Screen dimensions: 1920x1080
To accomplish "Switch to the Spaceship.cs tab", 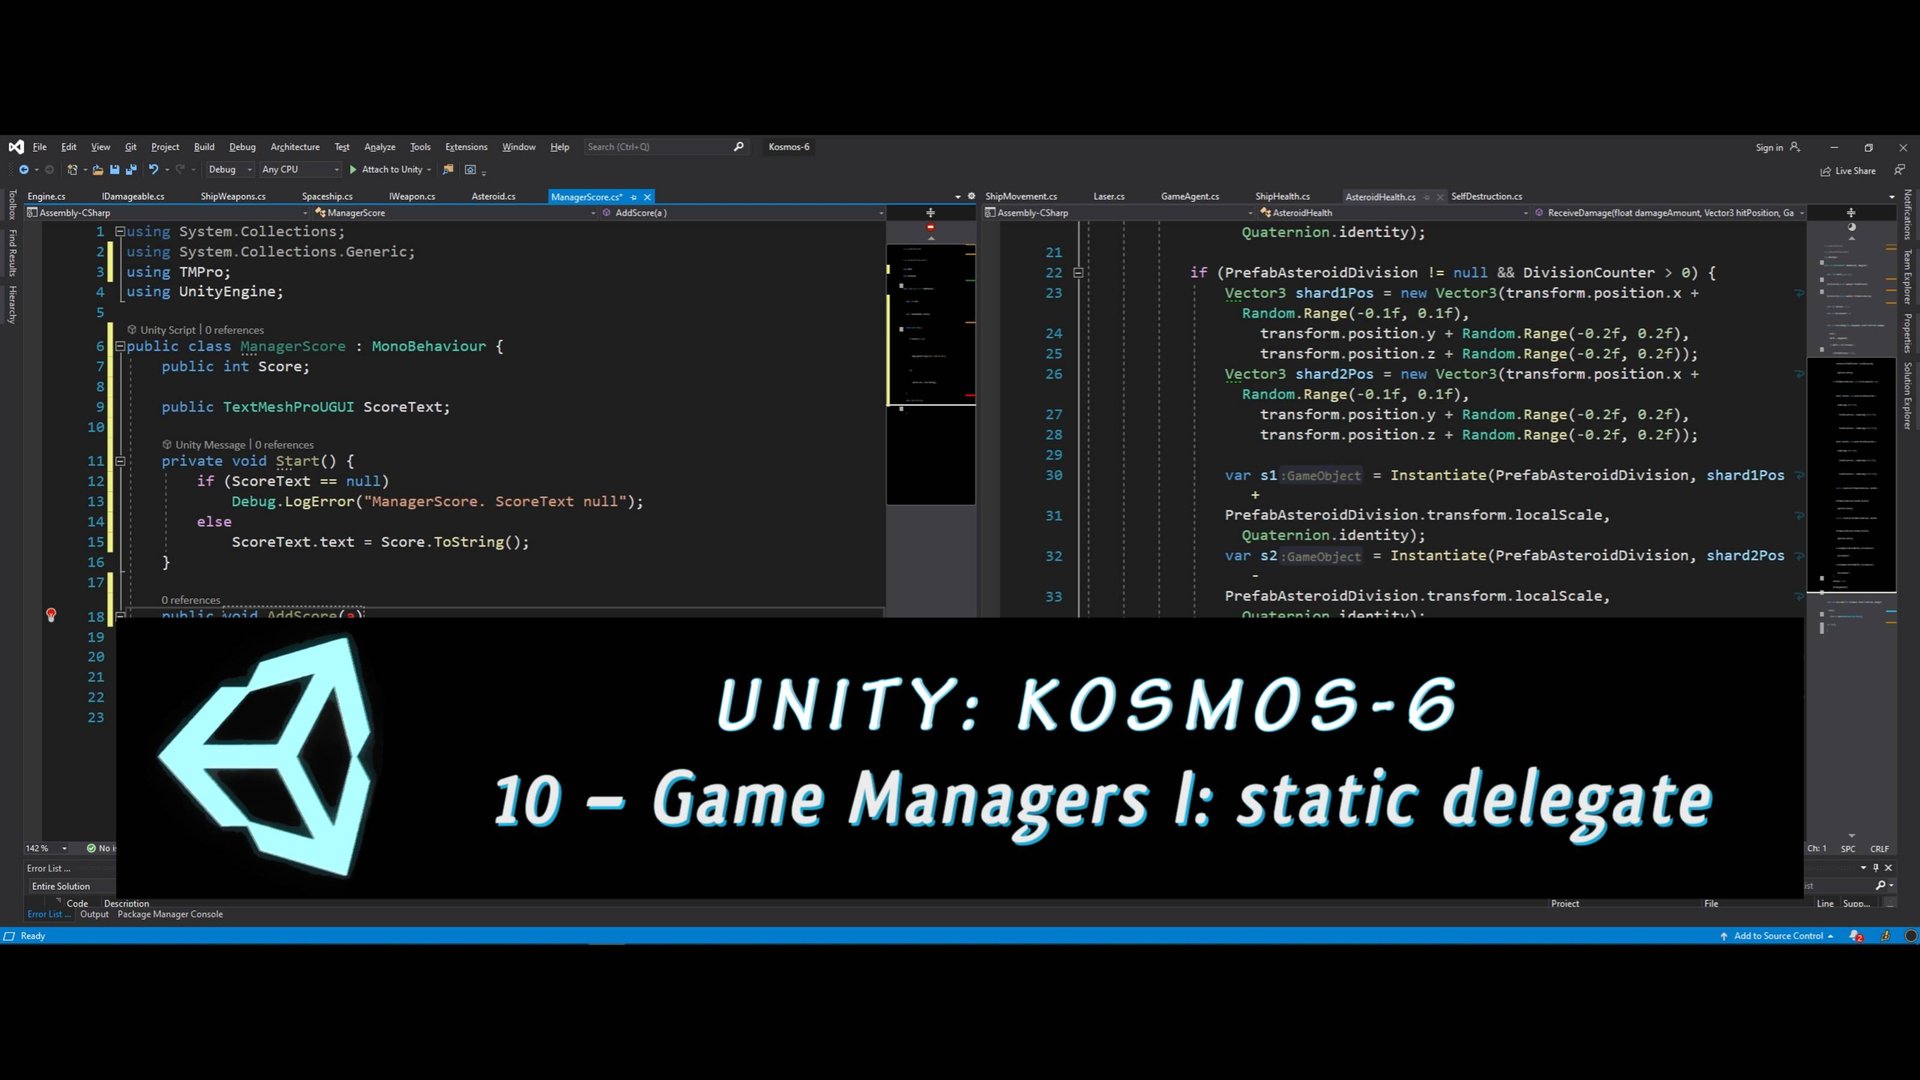I will pos(327,196).
